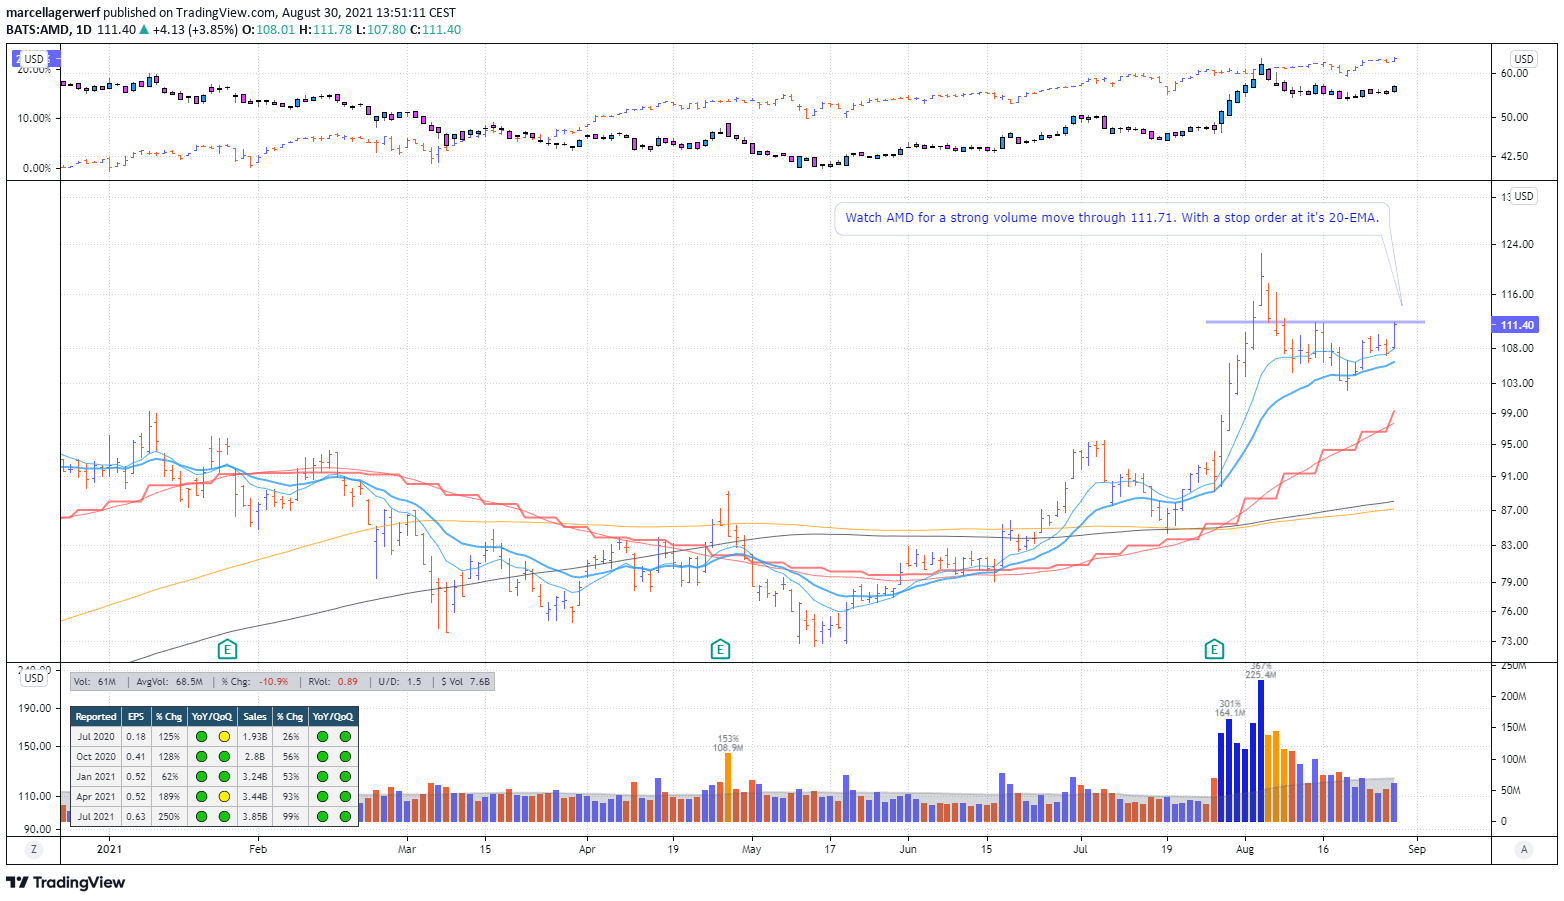Click the 'Oct 2020' table row label

point(96,757)
